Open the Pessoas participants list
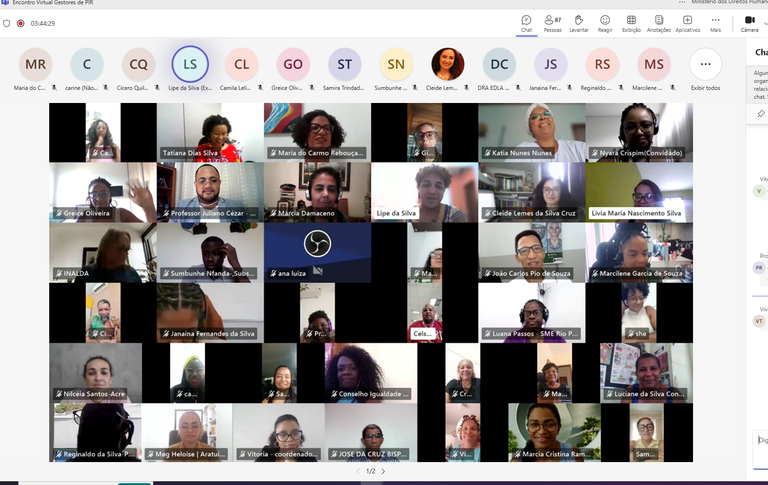This screenshot has width=768, height=485. (x=552, y=23)
